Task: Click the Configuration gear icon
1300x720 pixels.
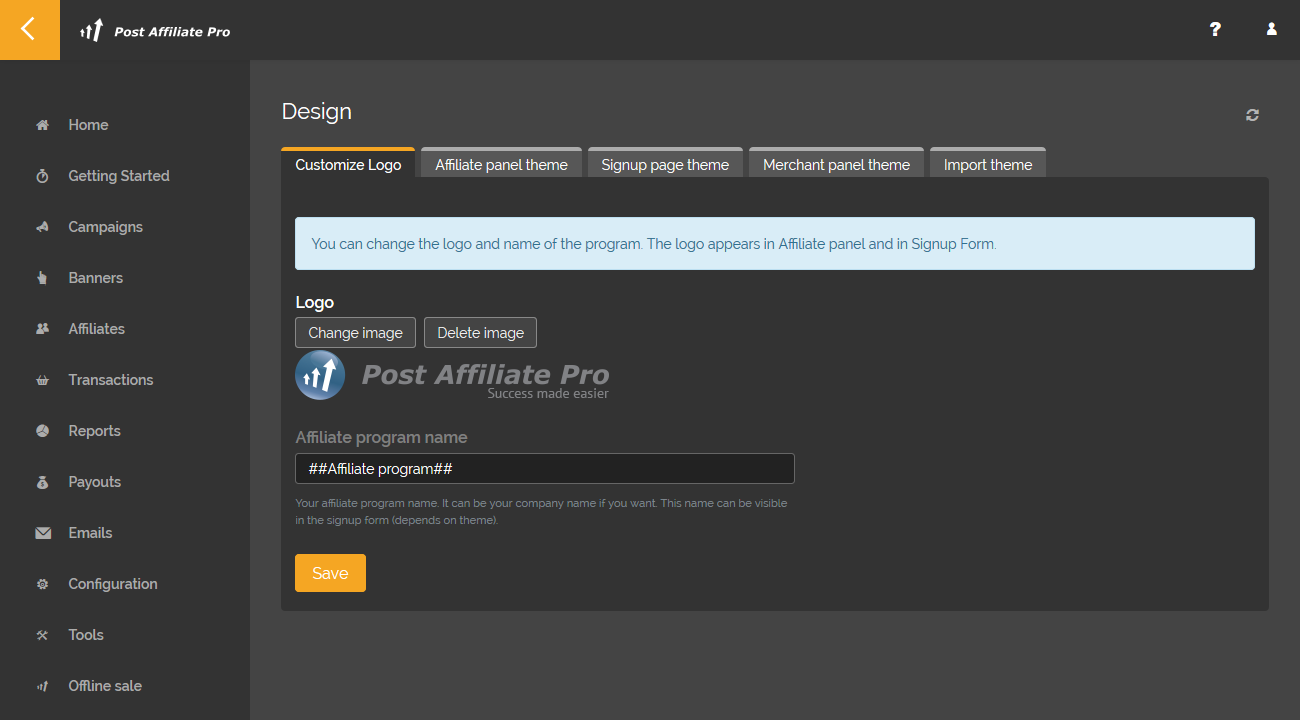Action: point(42,584)
